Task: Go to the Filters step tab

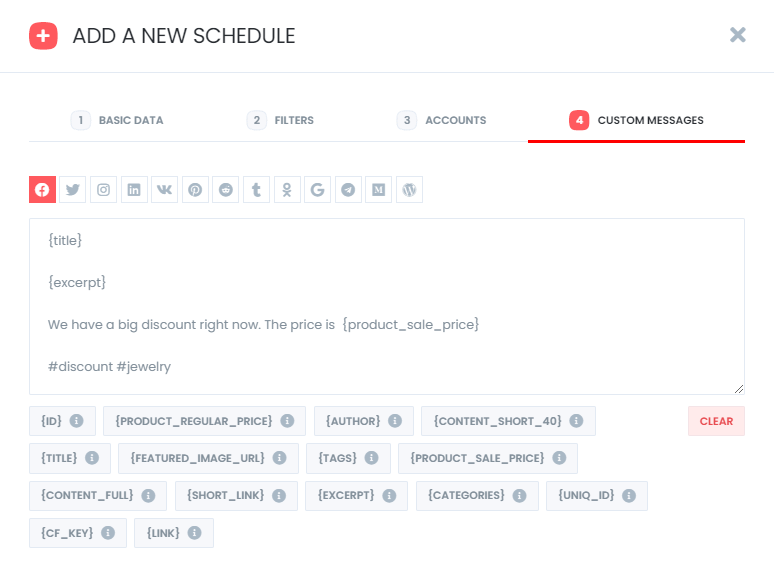Action: (x=280, y=120)
